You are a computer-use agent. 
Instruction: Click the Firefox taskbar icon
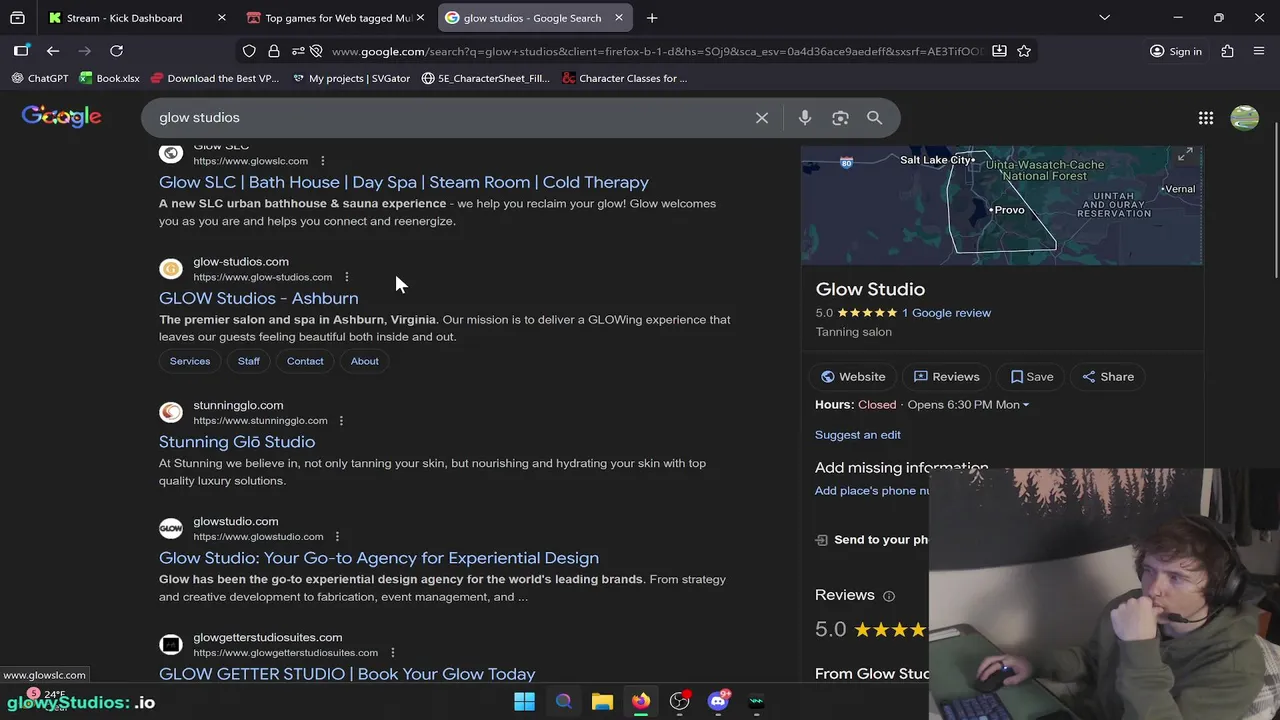(641, 701)
